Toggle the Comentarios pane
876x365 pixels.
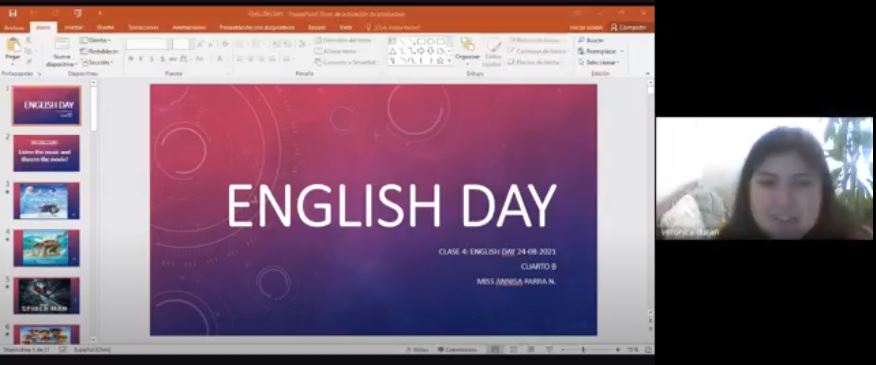pos(458,349)
